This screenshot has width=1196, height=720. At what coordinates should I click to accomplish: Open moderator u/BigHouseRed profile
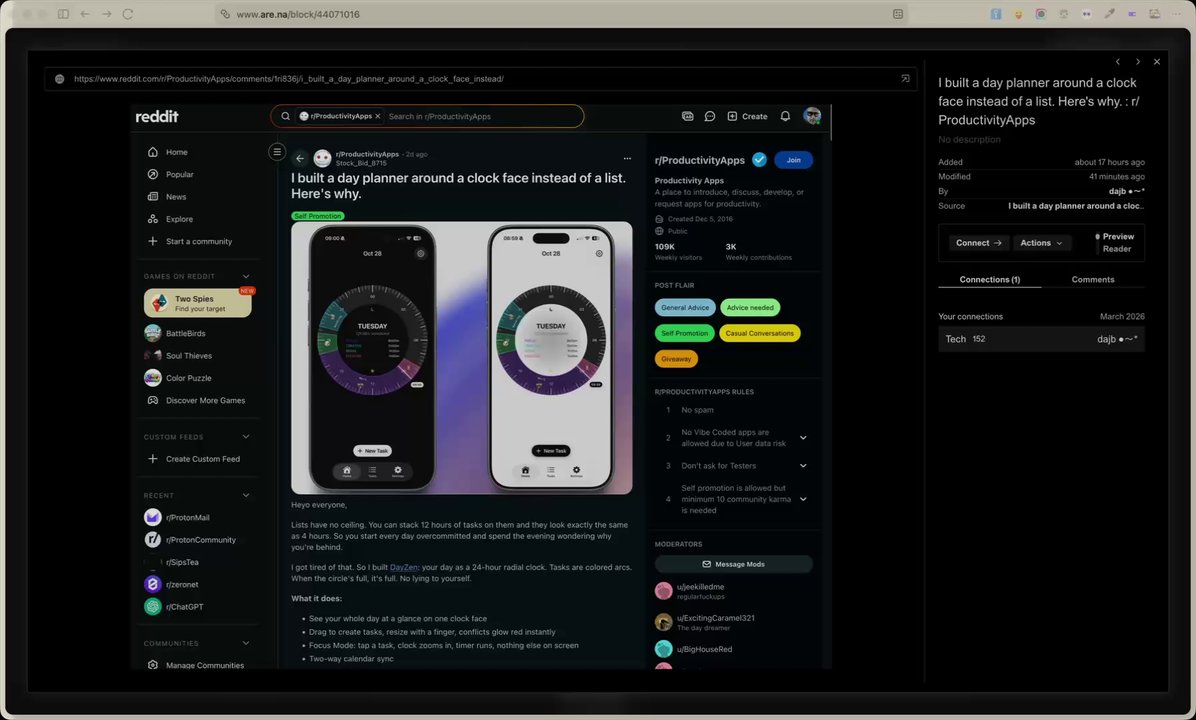tap(704, 649)
